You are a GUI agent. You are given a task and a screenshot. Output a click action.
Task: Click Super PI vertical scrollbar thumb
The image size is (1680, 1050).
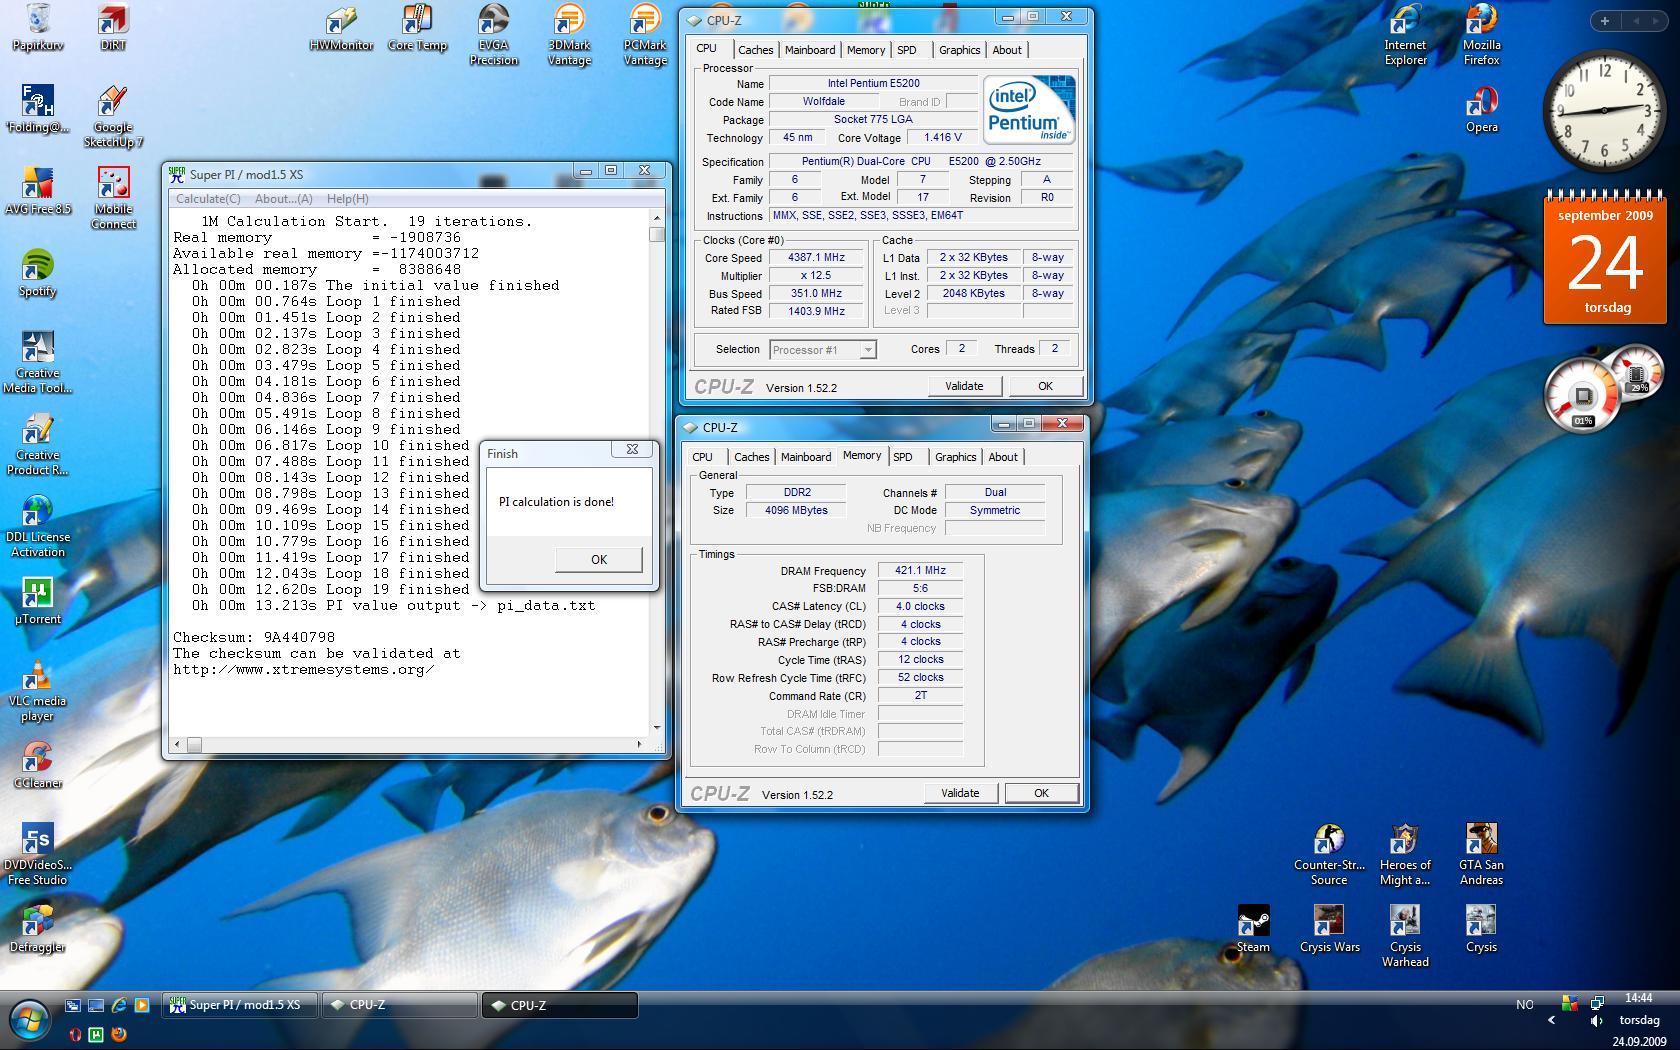click(x=657, y=234)
